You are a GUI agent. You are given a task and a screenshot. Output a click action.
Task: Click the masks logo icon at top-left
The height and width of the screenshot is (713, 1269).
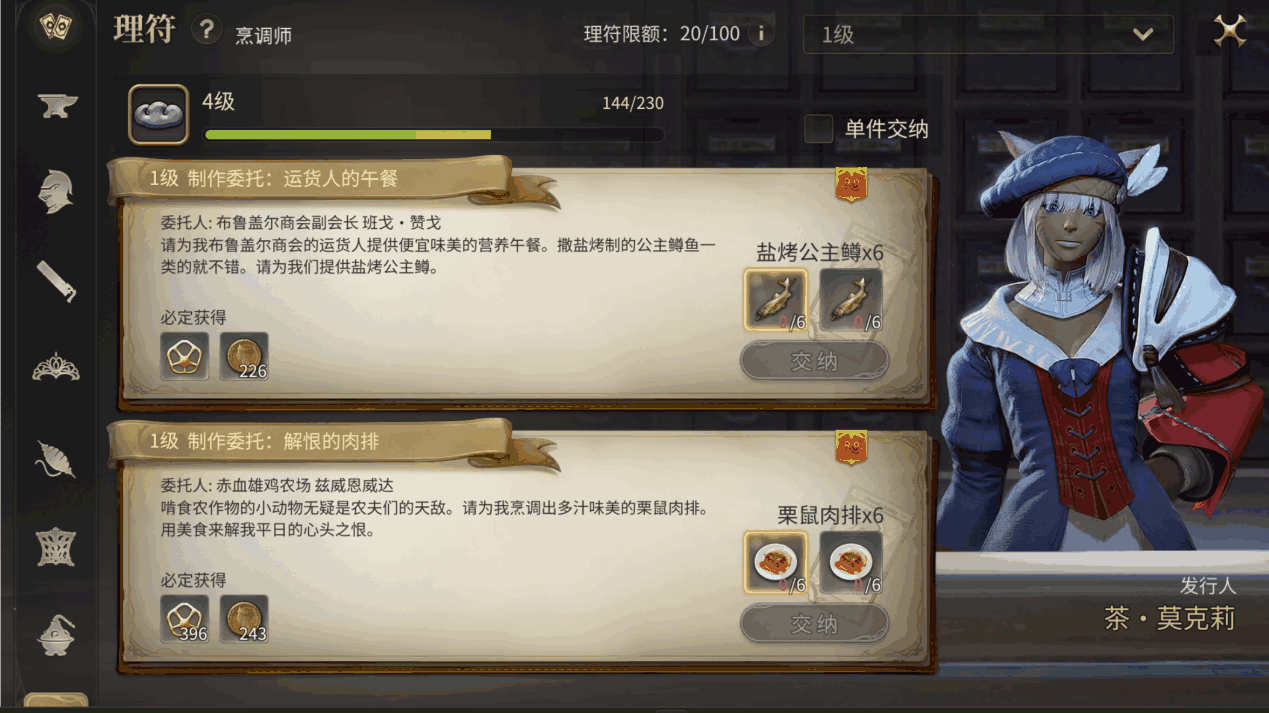coord(55,29)
